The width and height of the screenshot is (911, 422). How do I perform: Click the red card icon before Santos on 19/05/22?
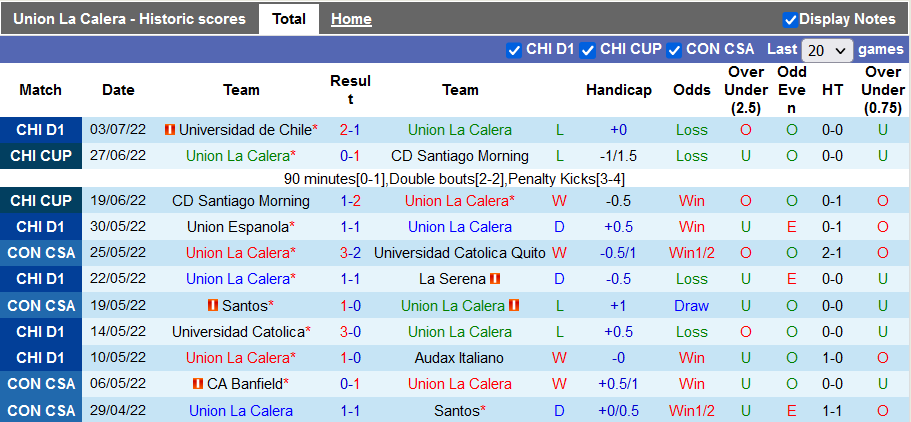(213, 306)
